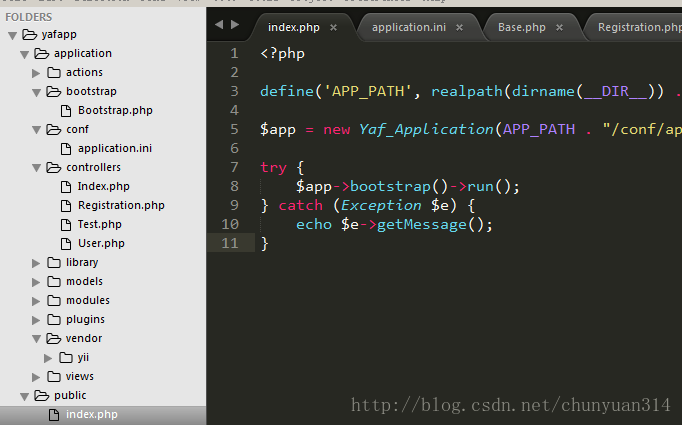This screenshot has height=425, width=682.
Task: Click the vendor folder icon
Action: [x=54, y=338]
